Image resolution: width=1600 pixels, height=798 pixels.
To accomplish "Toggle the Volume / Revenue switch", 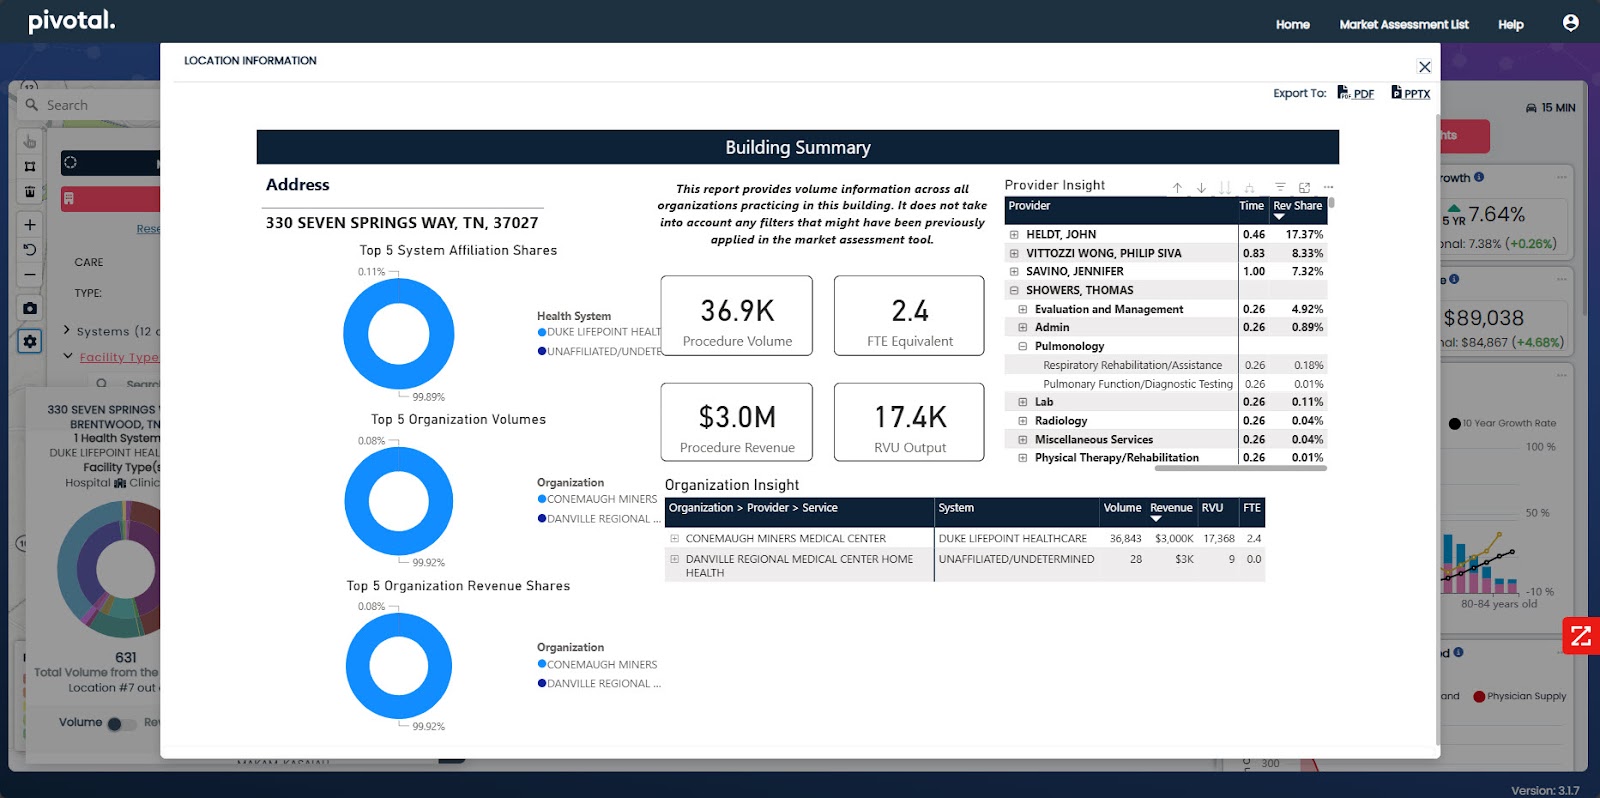I will point(121,724).
